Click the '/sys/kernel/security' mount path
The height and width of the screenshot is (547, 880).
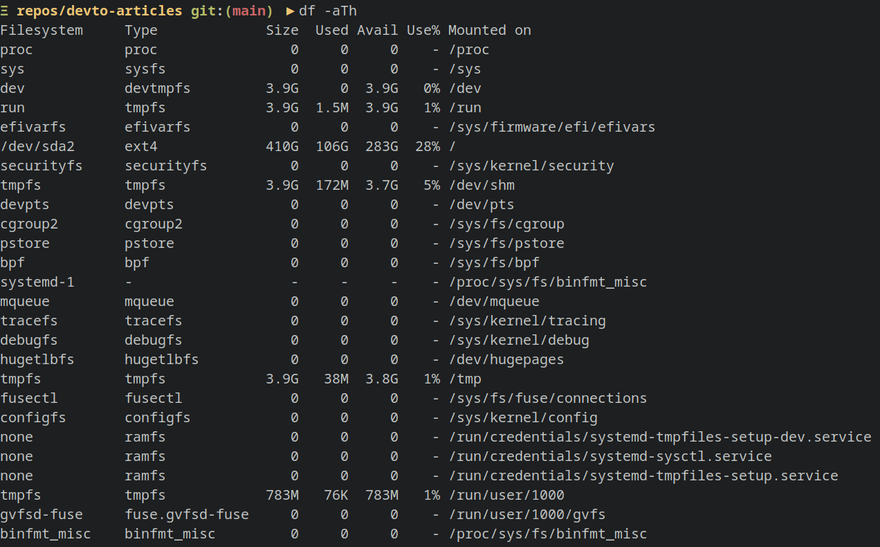click(530, 166)
